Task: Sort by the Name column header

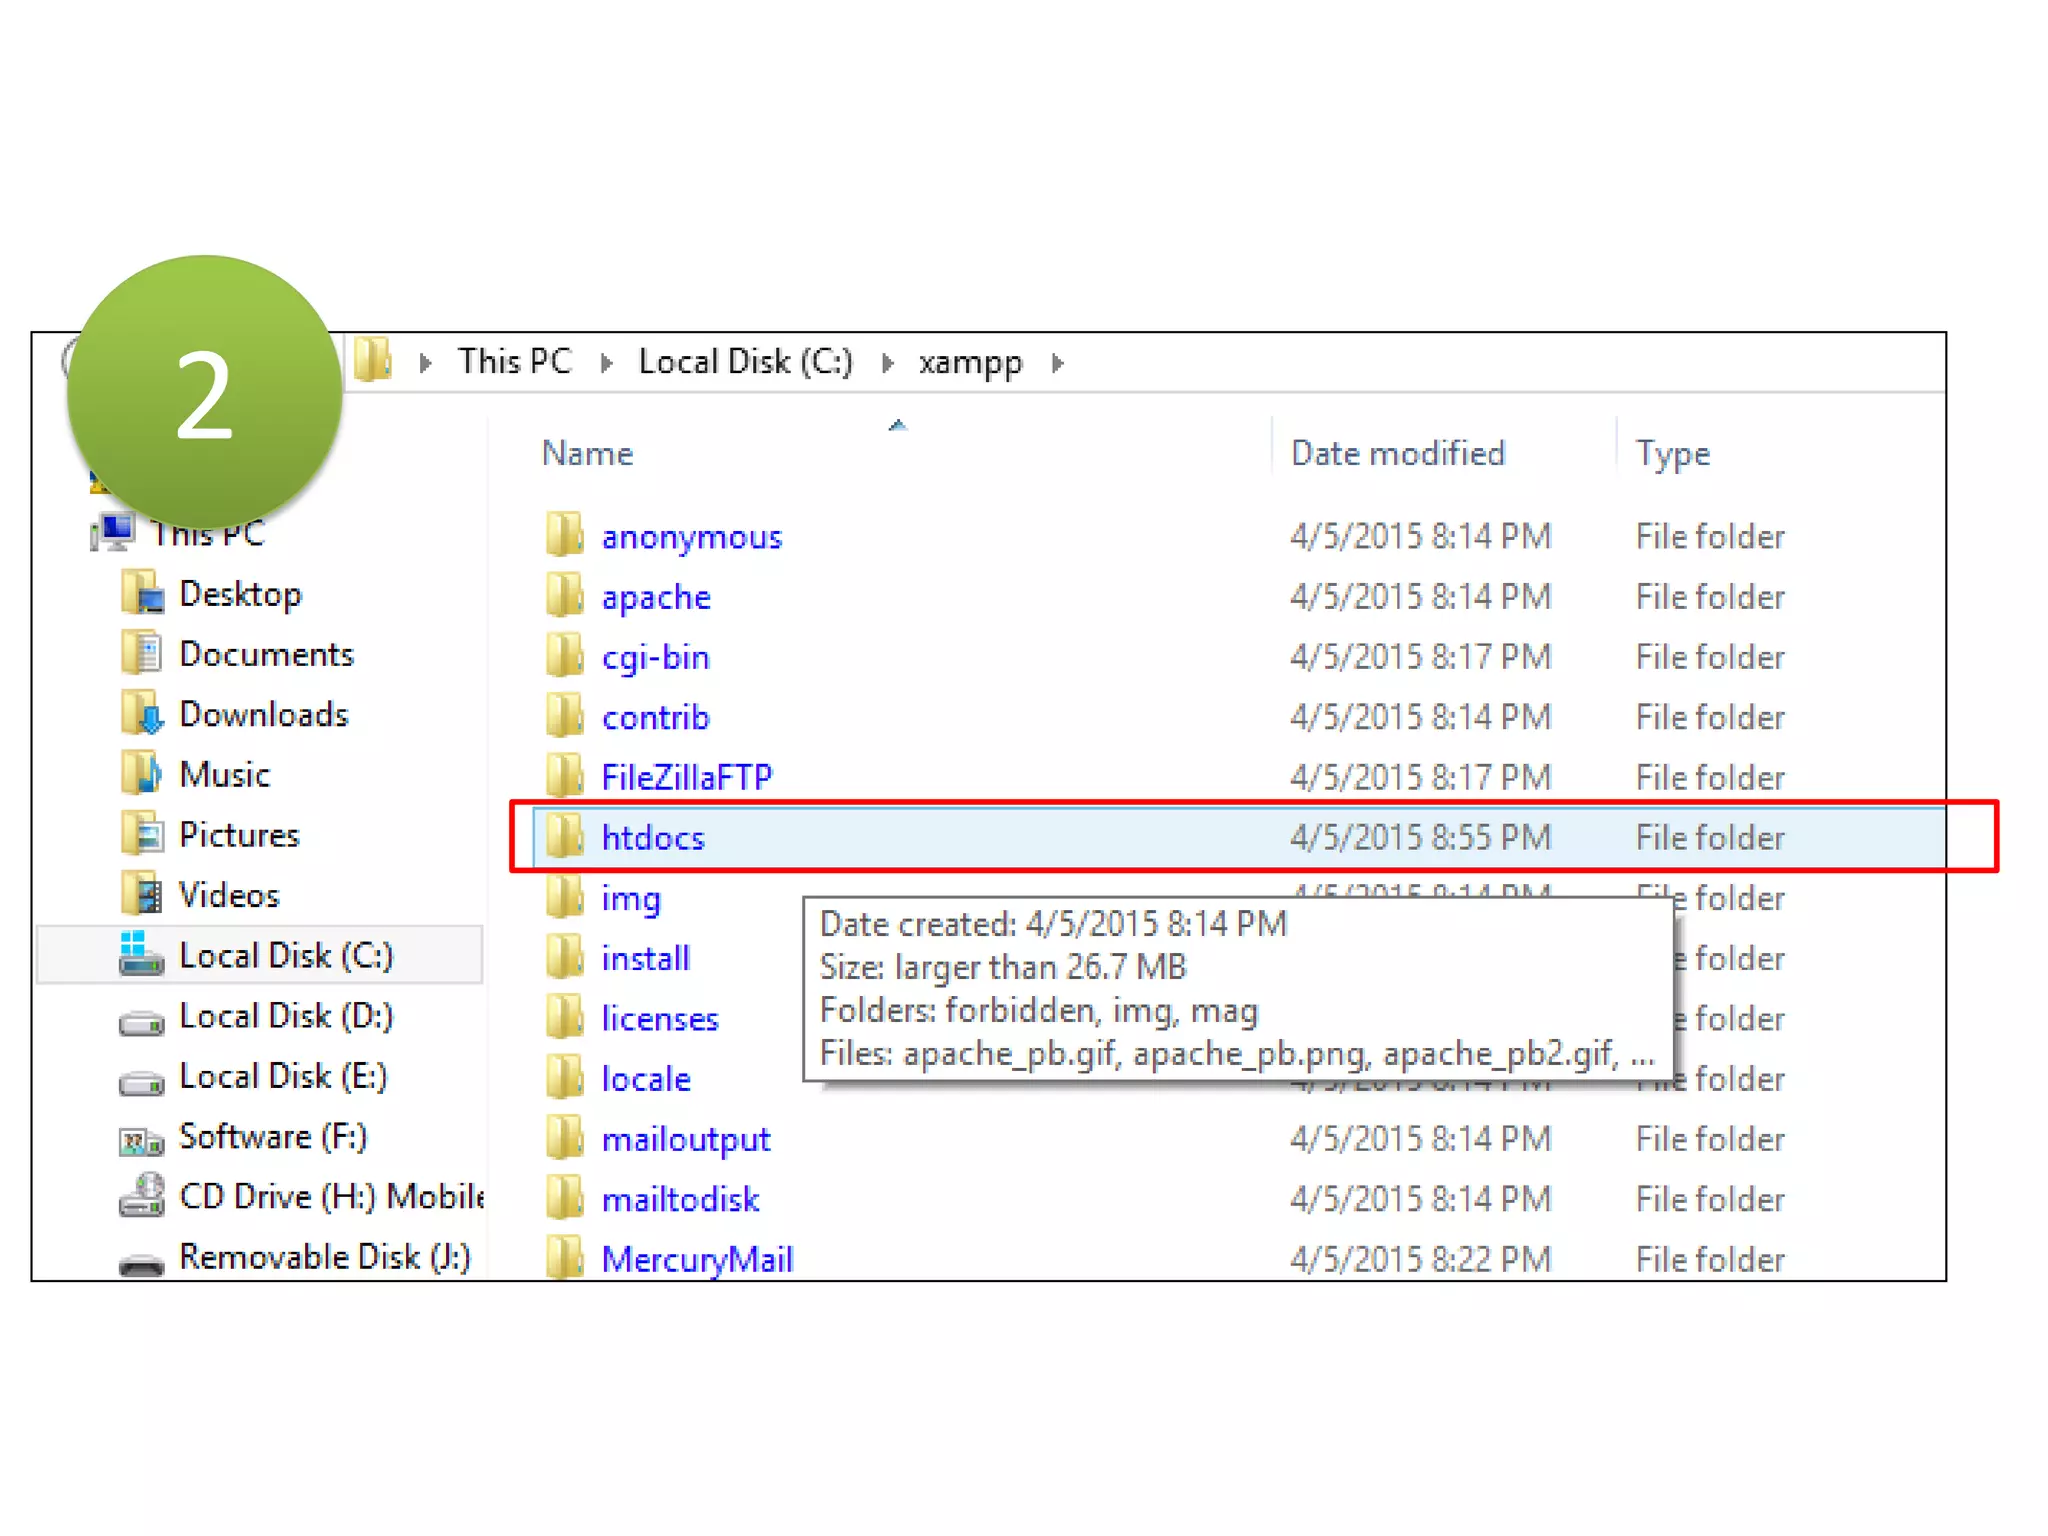Action: pos(588,454)
